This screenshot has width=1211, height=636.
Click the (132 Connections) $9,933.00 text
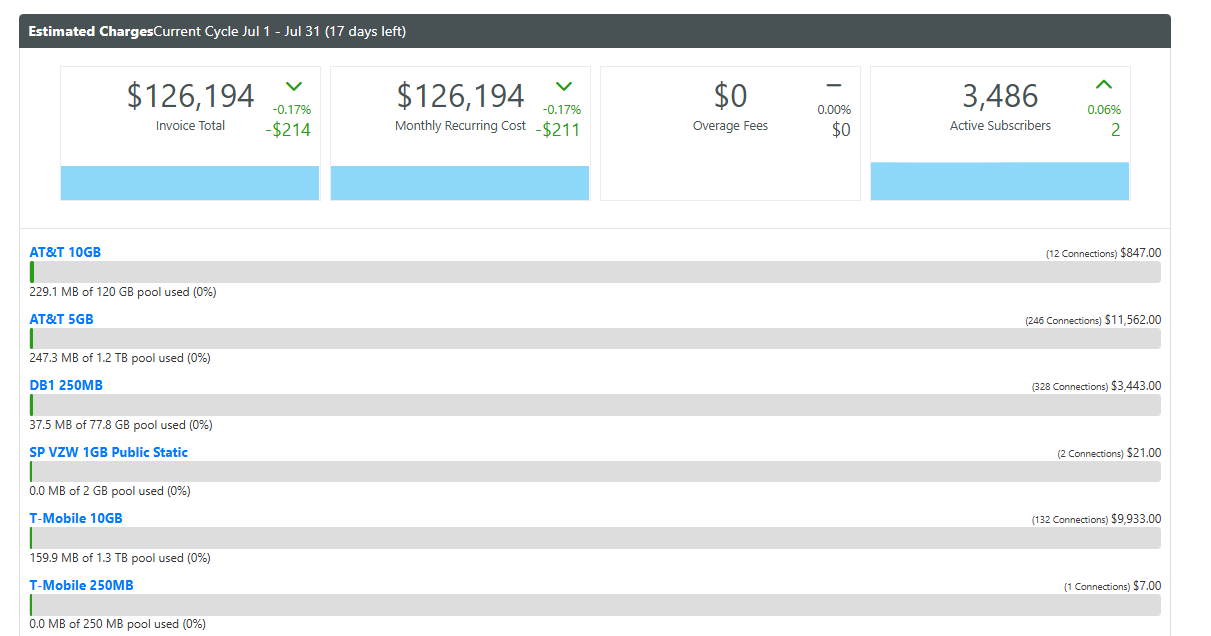(1096, 519)
